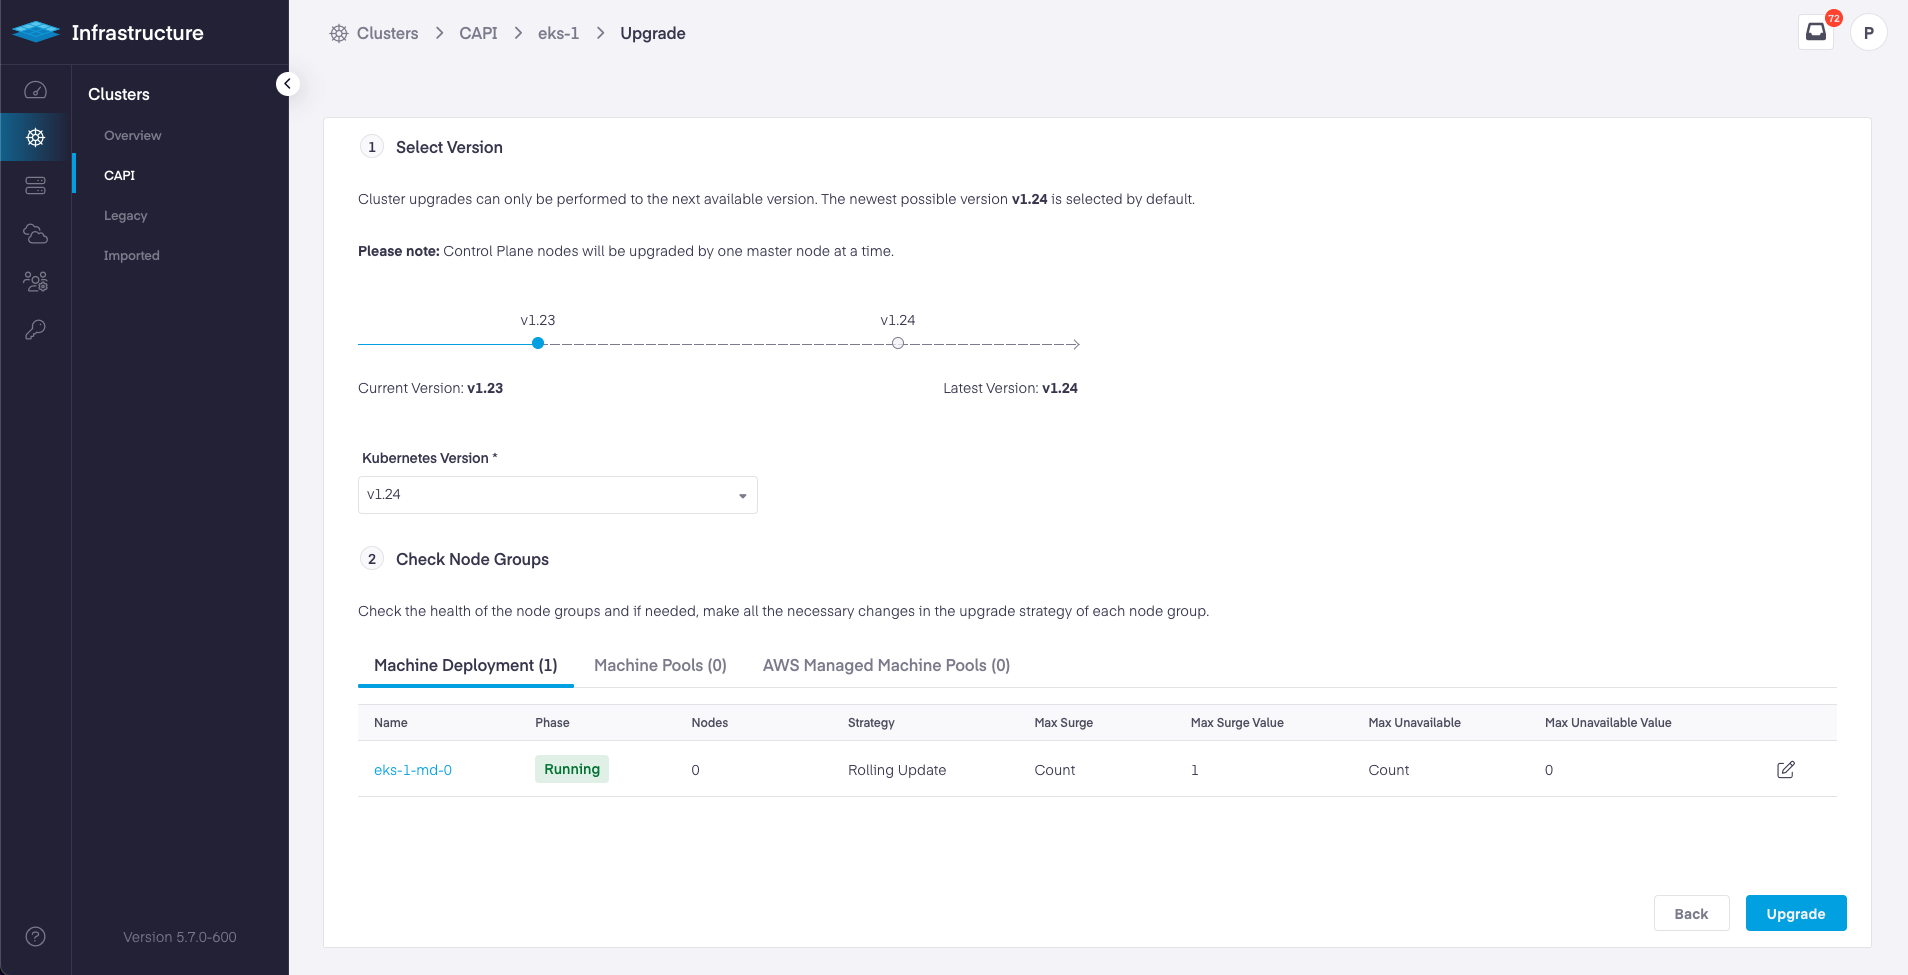Open the user profile avatar P
This screenshot has width=1908, height=975.
1868,33
